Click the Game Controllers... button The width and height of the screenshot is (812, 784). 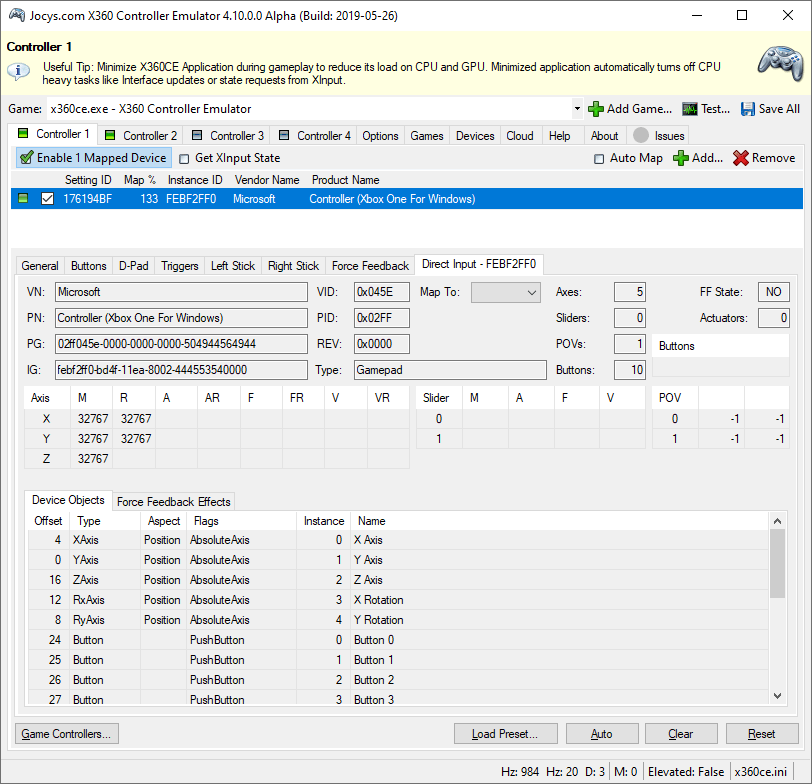(x=66, y=734)
